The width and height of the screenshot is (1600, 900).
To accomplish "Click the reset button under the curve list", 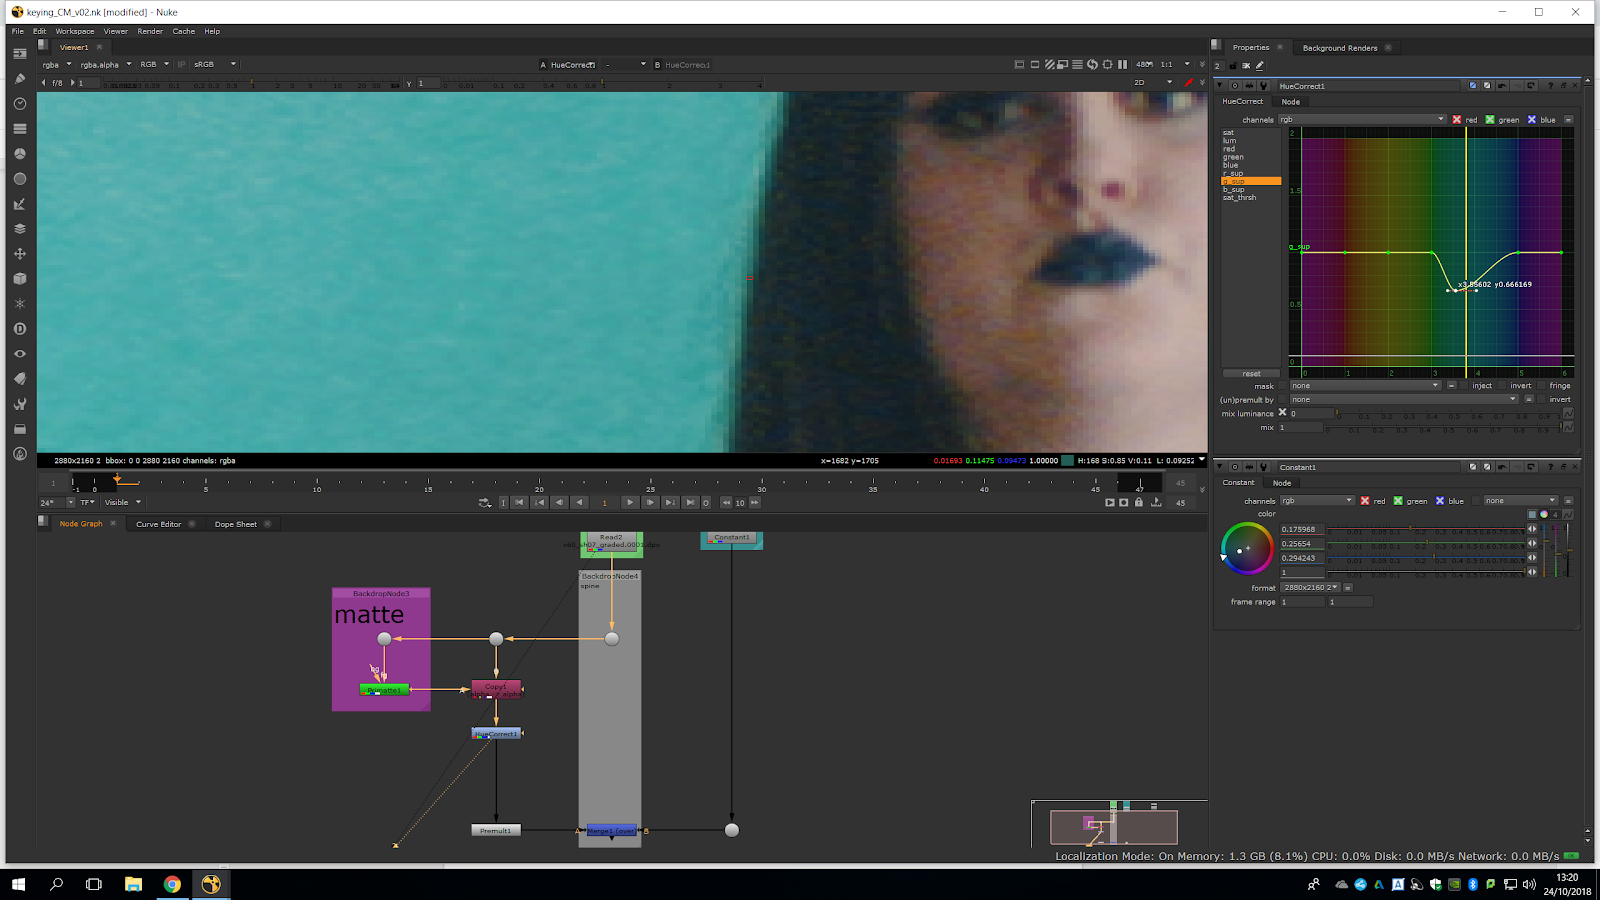I will pos(1251,374).
